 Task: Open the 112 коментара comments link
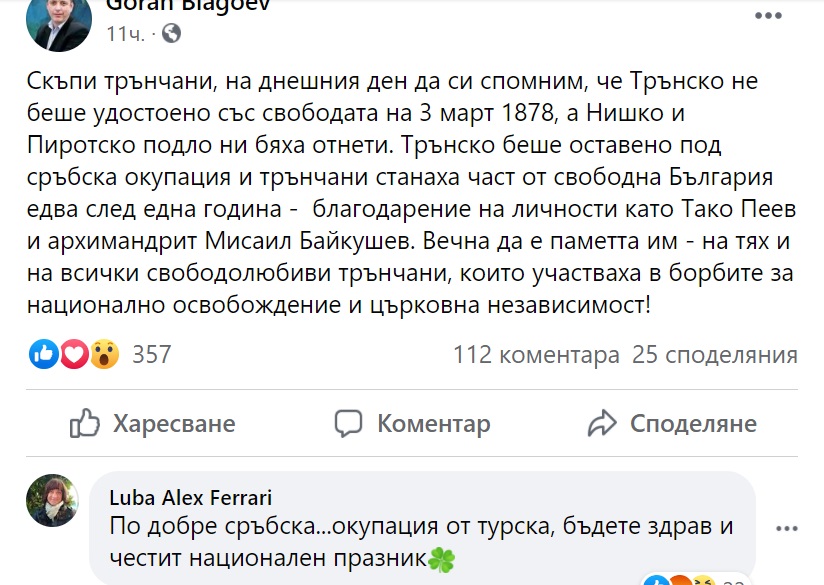[536, 355]
